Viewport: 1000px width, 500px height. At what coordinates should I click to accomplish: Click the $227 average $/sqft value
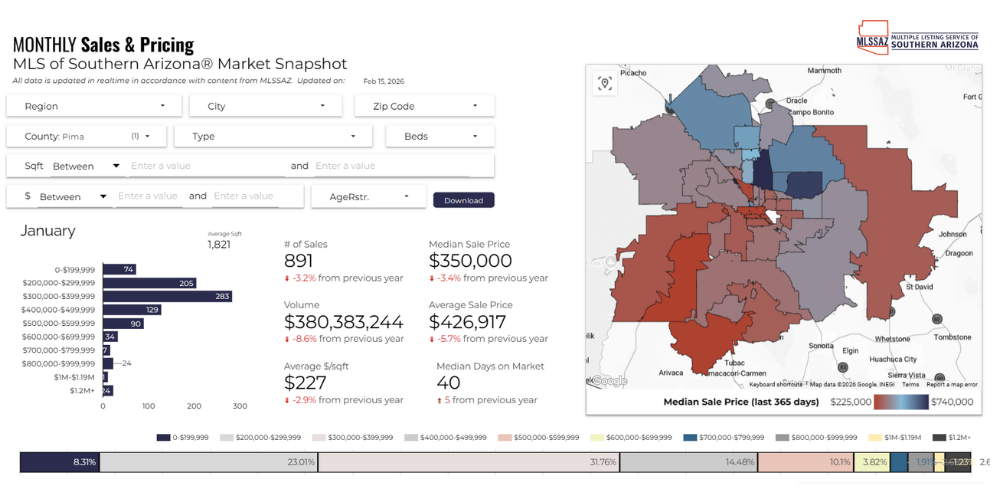pyautogui.click(x=305, y=383)
